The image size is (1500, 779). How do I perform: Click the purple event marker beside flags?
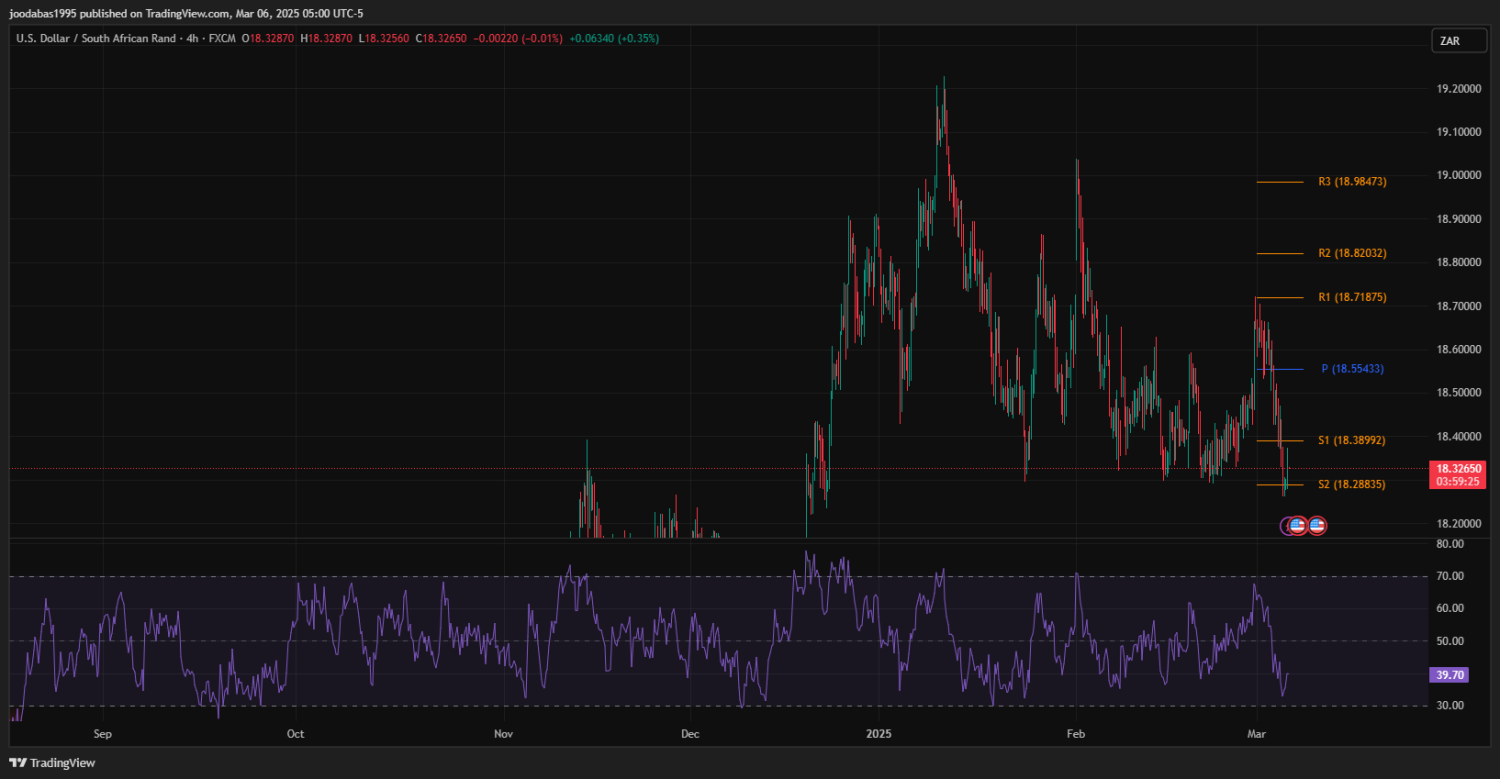[x=1286, y=525]
